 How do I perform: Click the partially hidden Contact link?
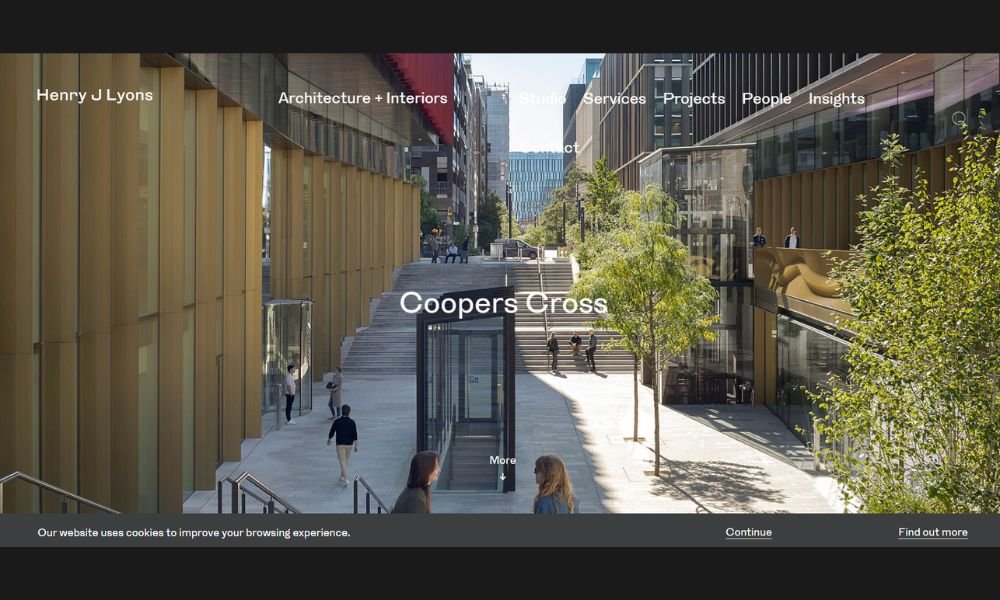[x=566, y=148]
